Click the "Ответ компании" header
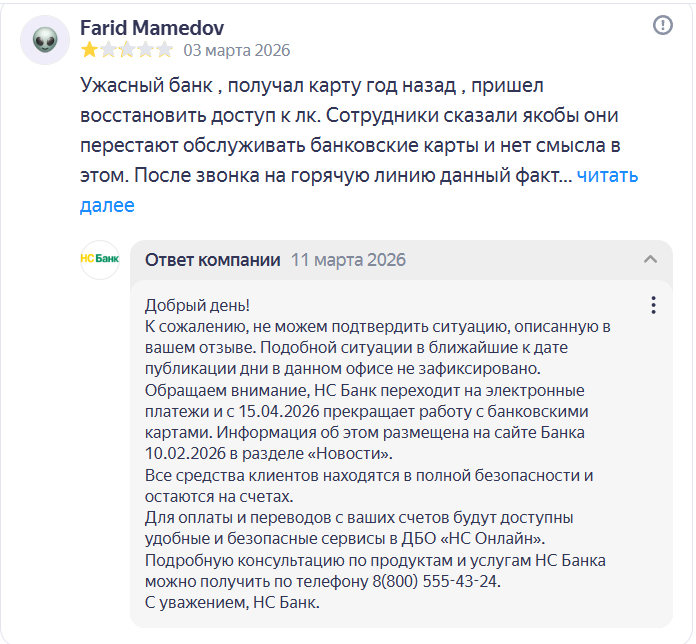Image resolution: width=696 pixels, height=644 pixels. coord(213,260)
